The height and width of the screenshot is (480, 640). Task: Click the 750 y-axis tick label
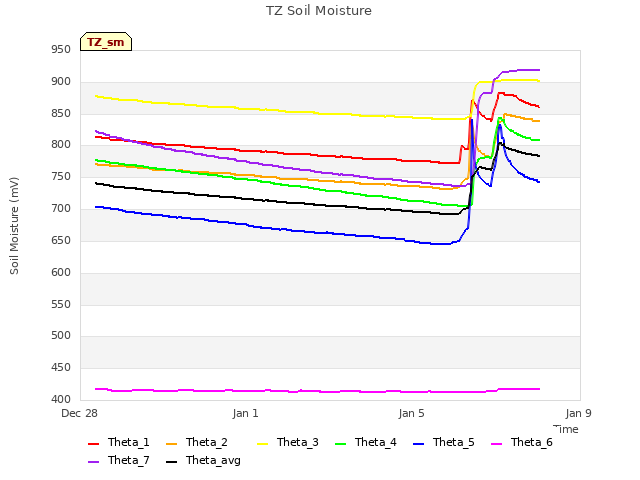(61, 177)
